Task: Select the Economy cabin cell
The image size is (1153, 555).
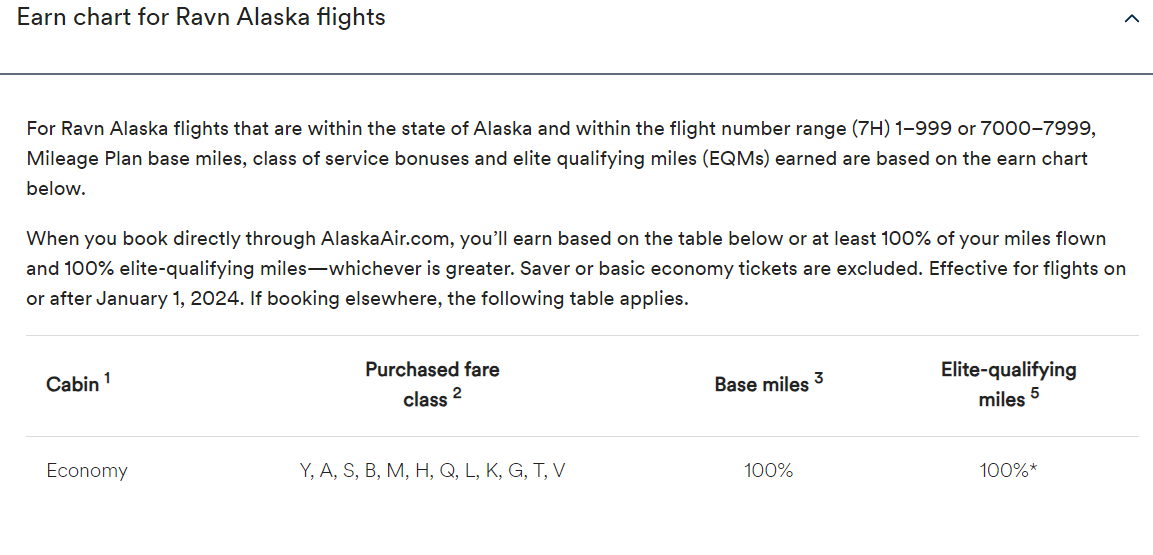Action: [87, 470]
